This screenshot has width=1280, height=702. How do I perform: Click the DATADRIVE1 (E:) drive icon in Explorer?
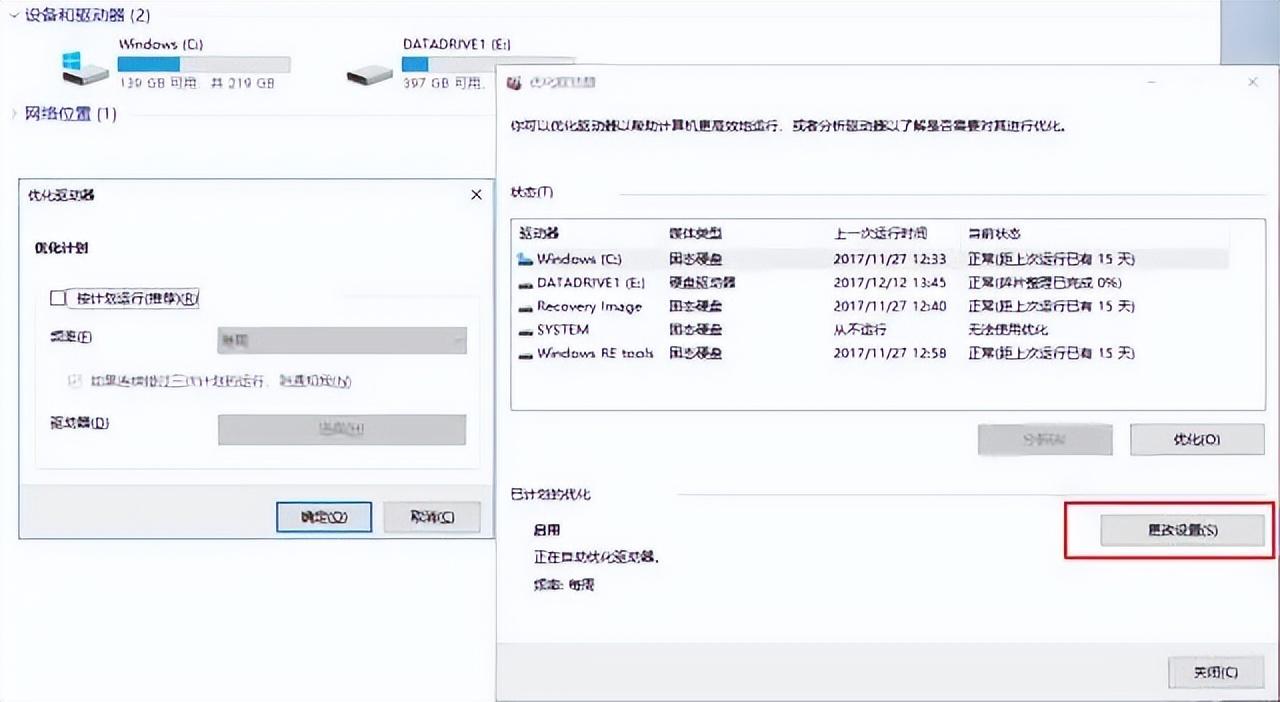pos(369,73)
